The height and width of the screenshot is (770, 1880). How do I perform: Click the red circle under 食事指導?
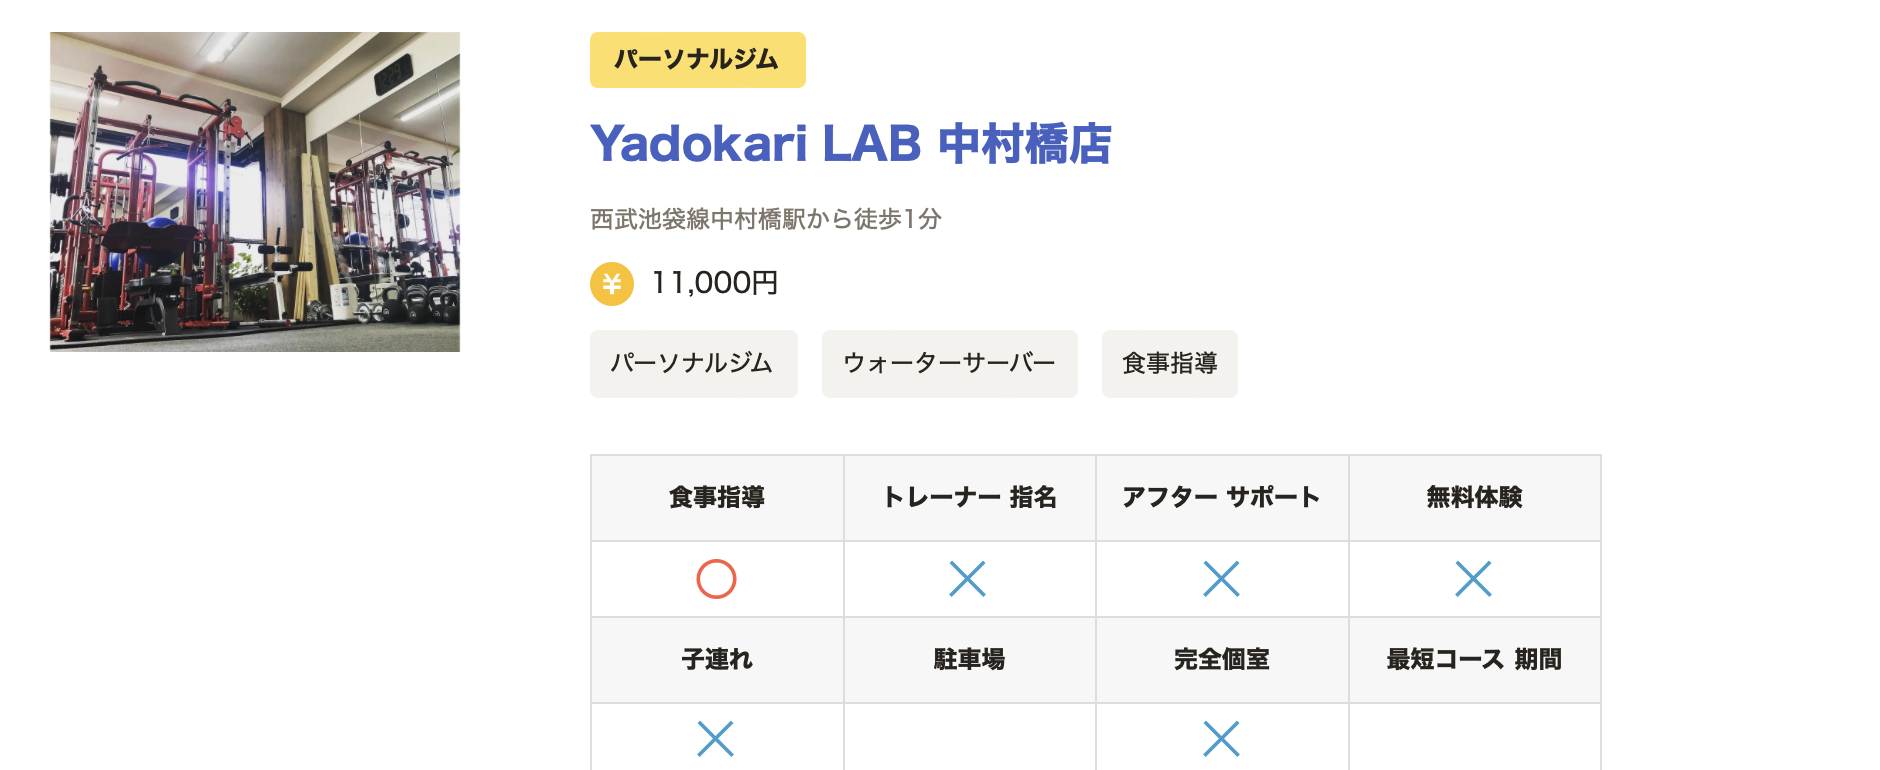click(x=716, y=579)
